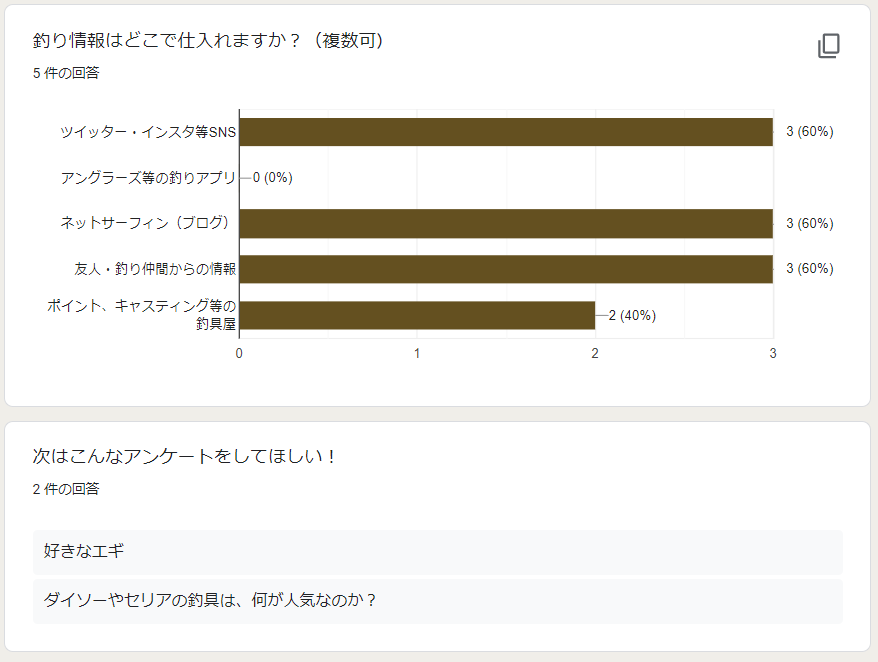The height and width of the screenshot is (662, 878).
Task: Click the 好きなエギ response row
Action: click(x=437, y=551)
